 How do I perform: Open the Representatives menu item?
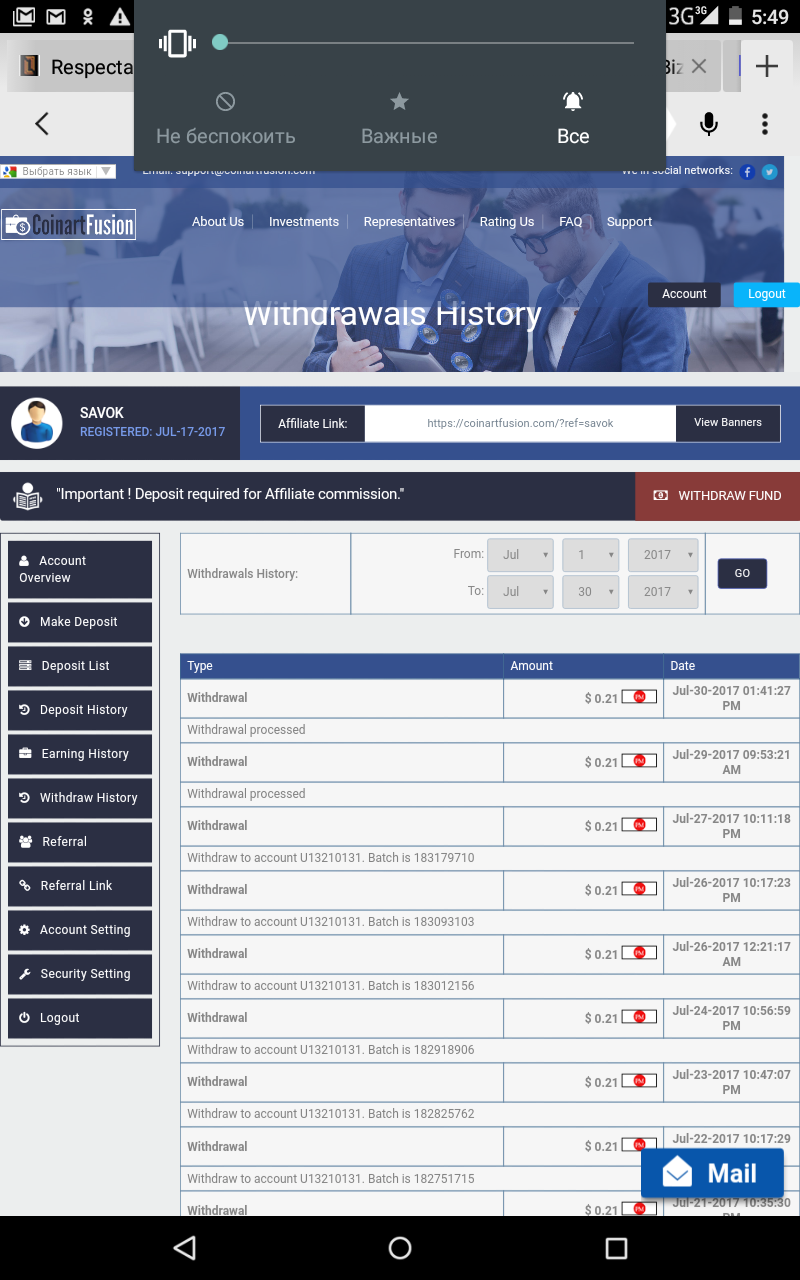(x=409, y=222)
